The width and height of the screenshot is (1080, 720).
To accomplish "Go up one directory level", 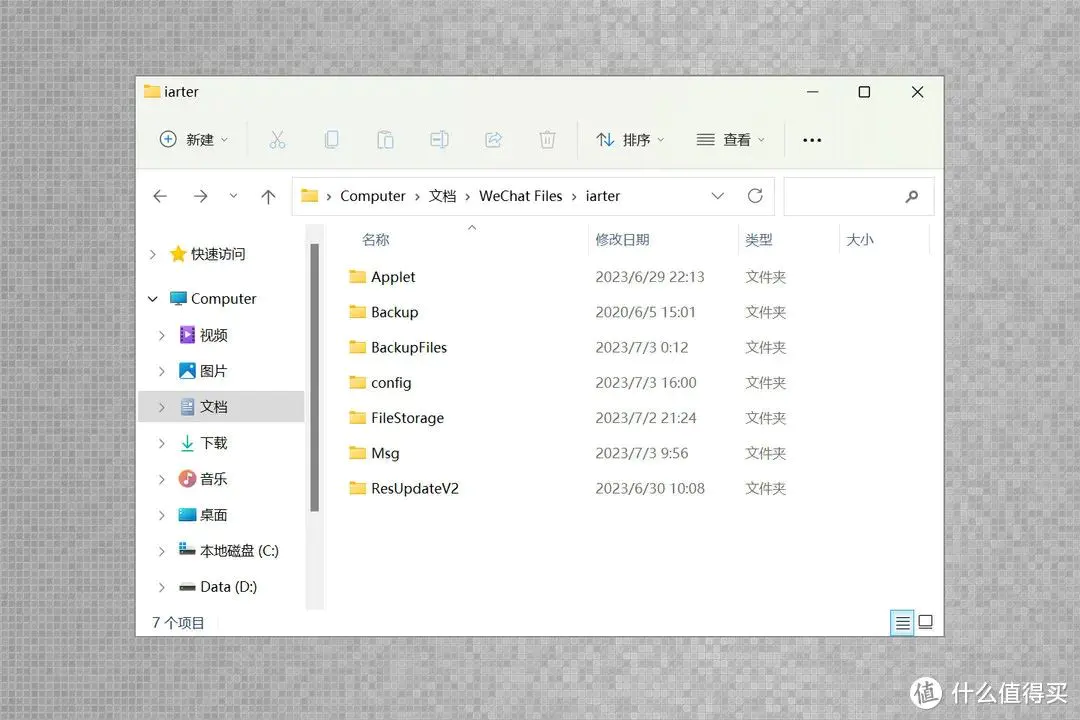I will click(x=268, y=197).
